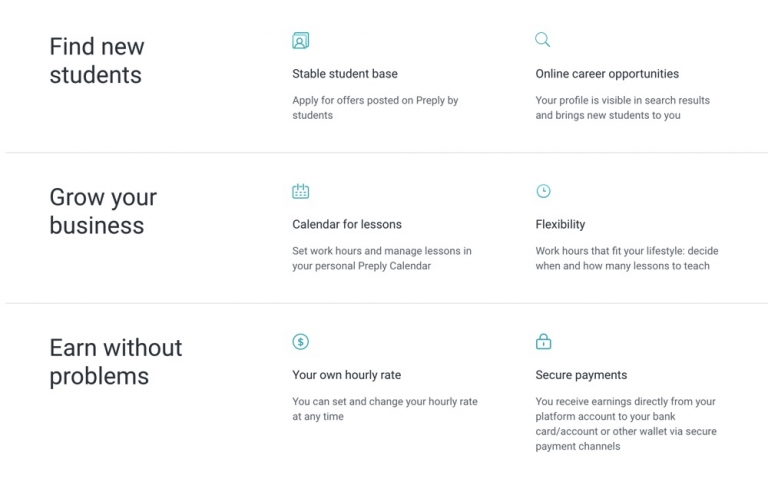Click the personal Preply Calendar description text
Image resolution: width=768 pixels, height=485 pixels.
pos(381,259)
